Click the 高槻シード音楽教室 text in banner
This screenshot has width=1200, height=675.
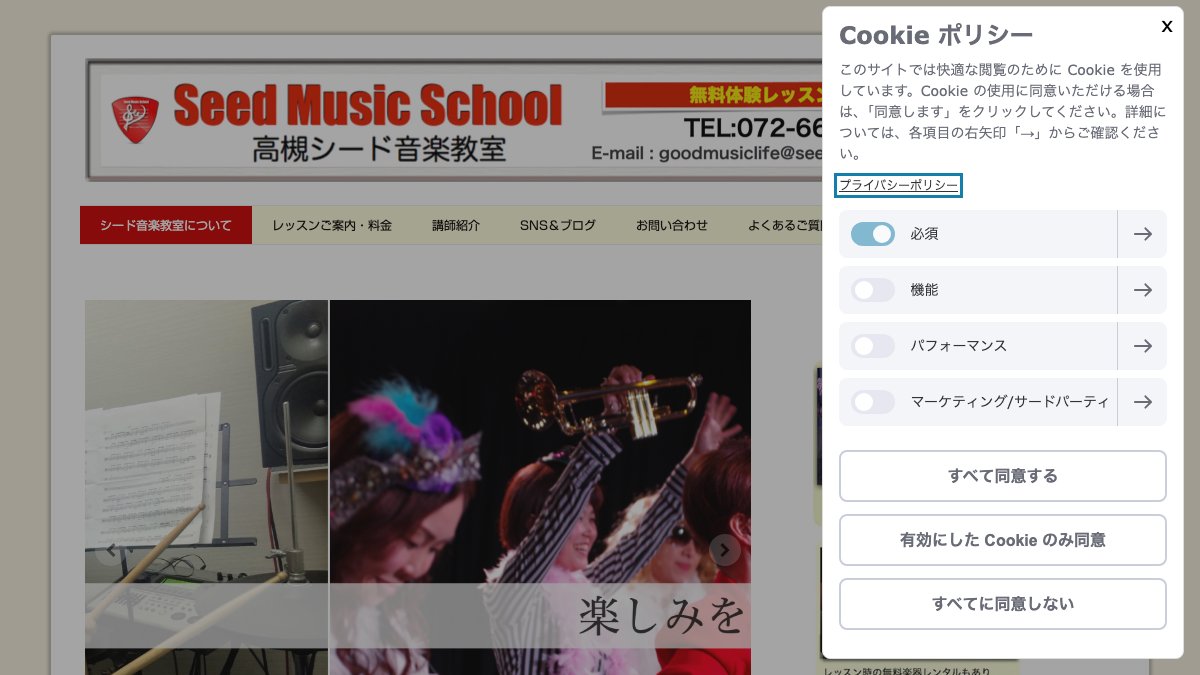[x=379, y=149]
